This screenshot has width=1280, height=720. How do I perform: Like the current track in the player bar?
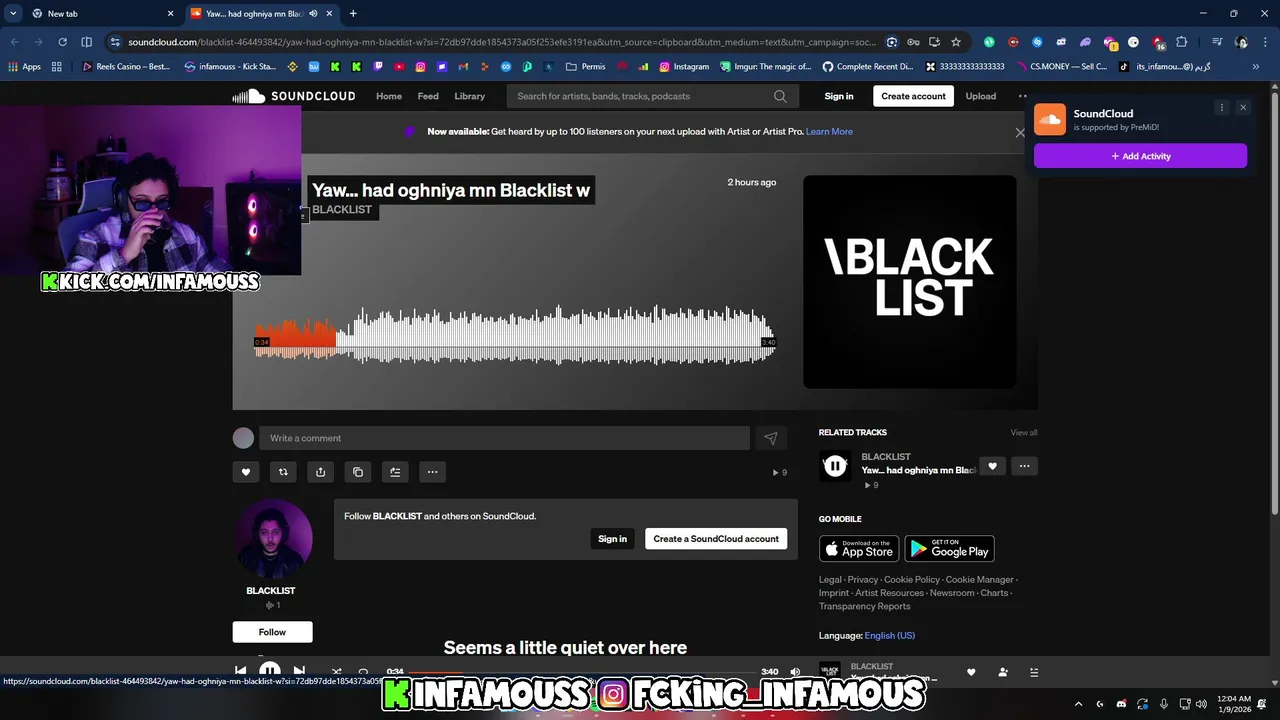tap(971, 672)
